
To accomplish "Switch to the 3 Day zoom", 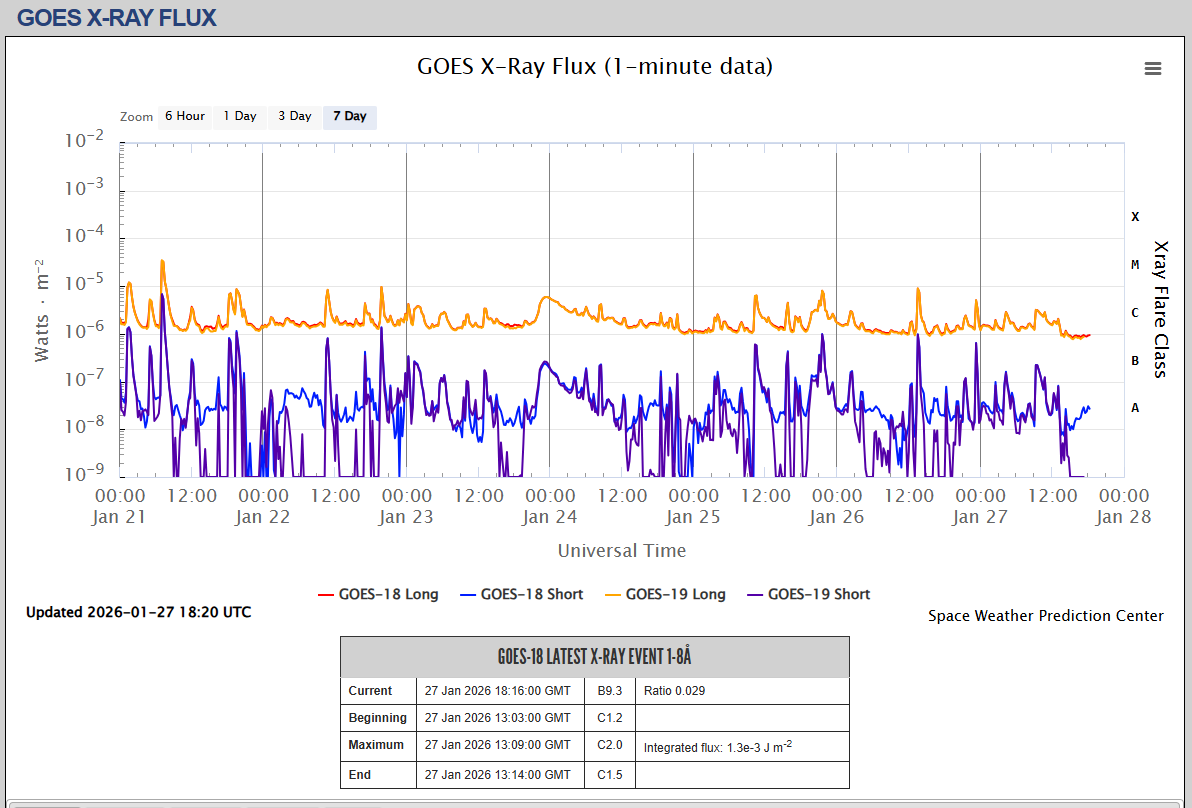I will (295, 116).
